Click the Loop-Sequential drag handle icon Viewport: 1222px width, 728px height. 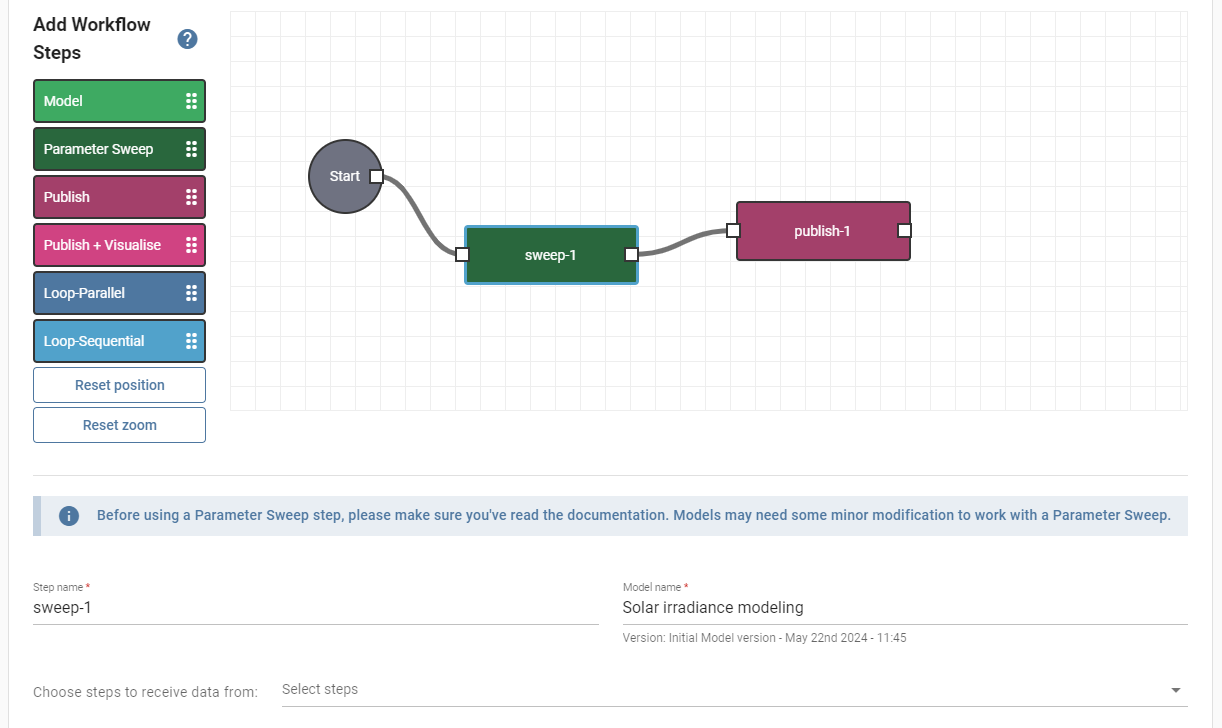click(193, 340)
